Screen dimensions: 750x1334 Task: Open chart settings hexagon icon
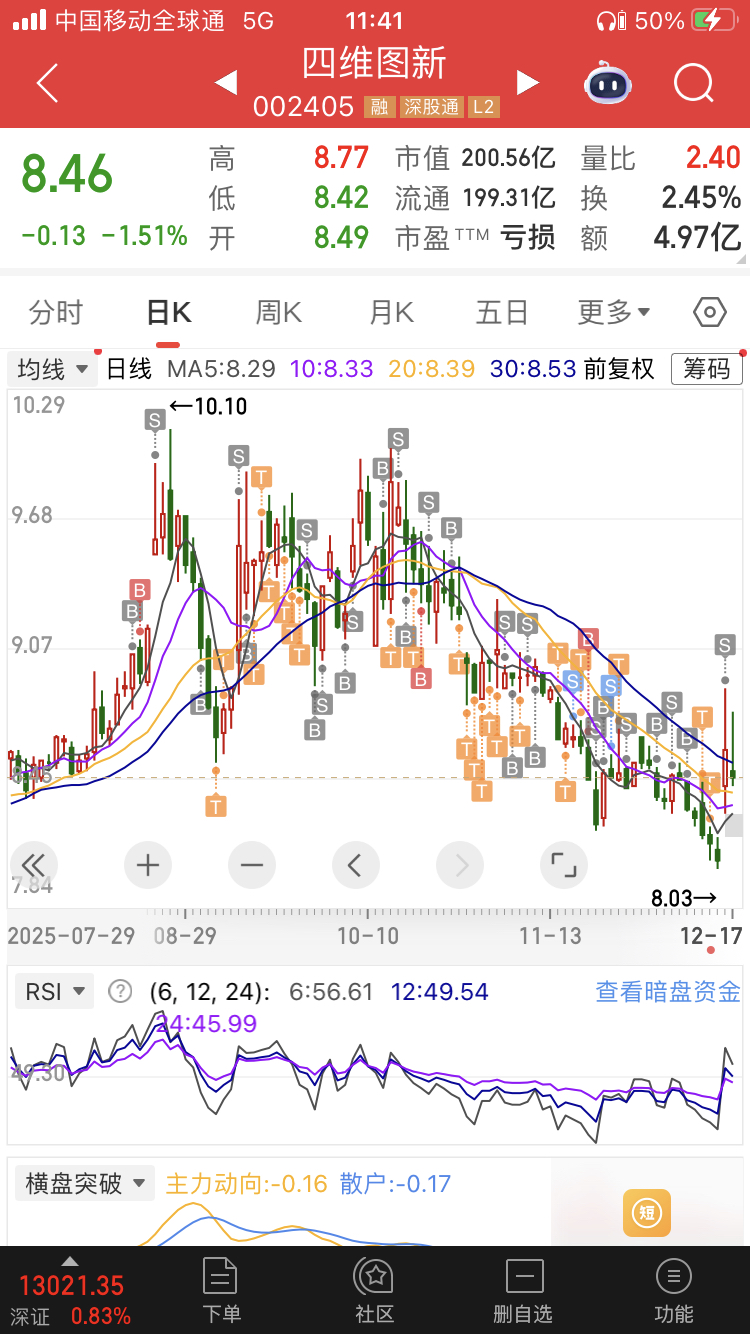pyautogui.click(x=710, y=313)
